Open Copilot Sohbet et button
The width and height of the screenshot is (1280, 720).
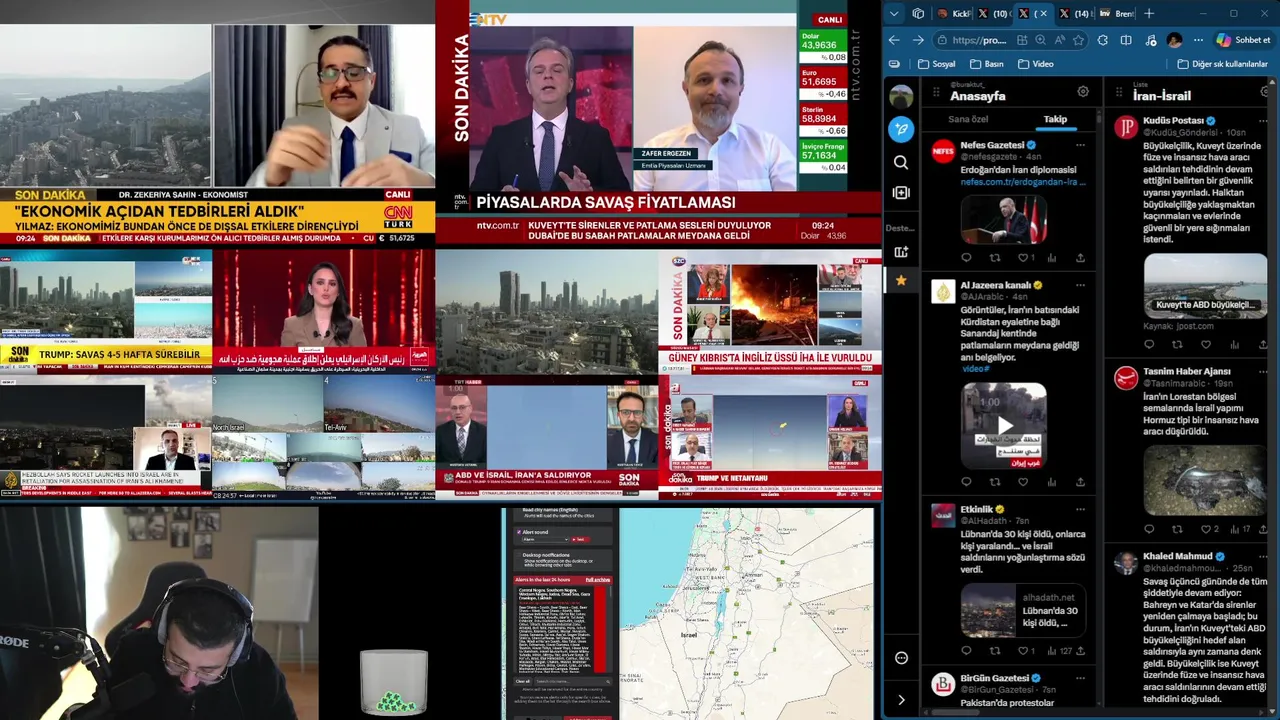click(x=1244, y=40)
